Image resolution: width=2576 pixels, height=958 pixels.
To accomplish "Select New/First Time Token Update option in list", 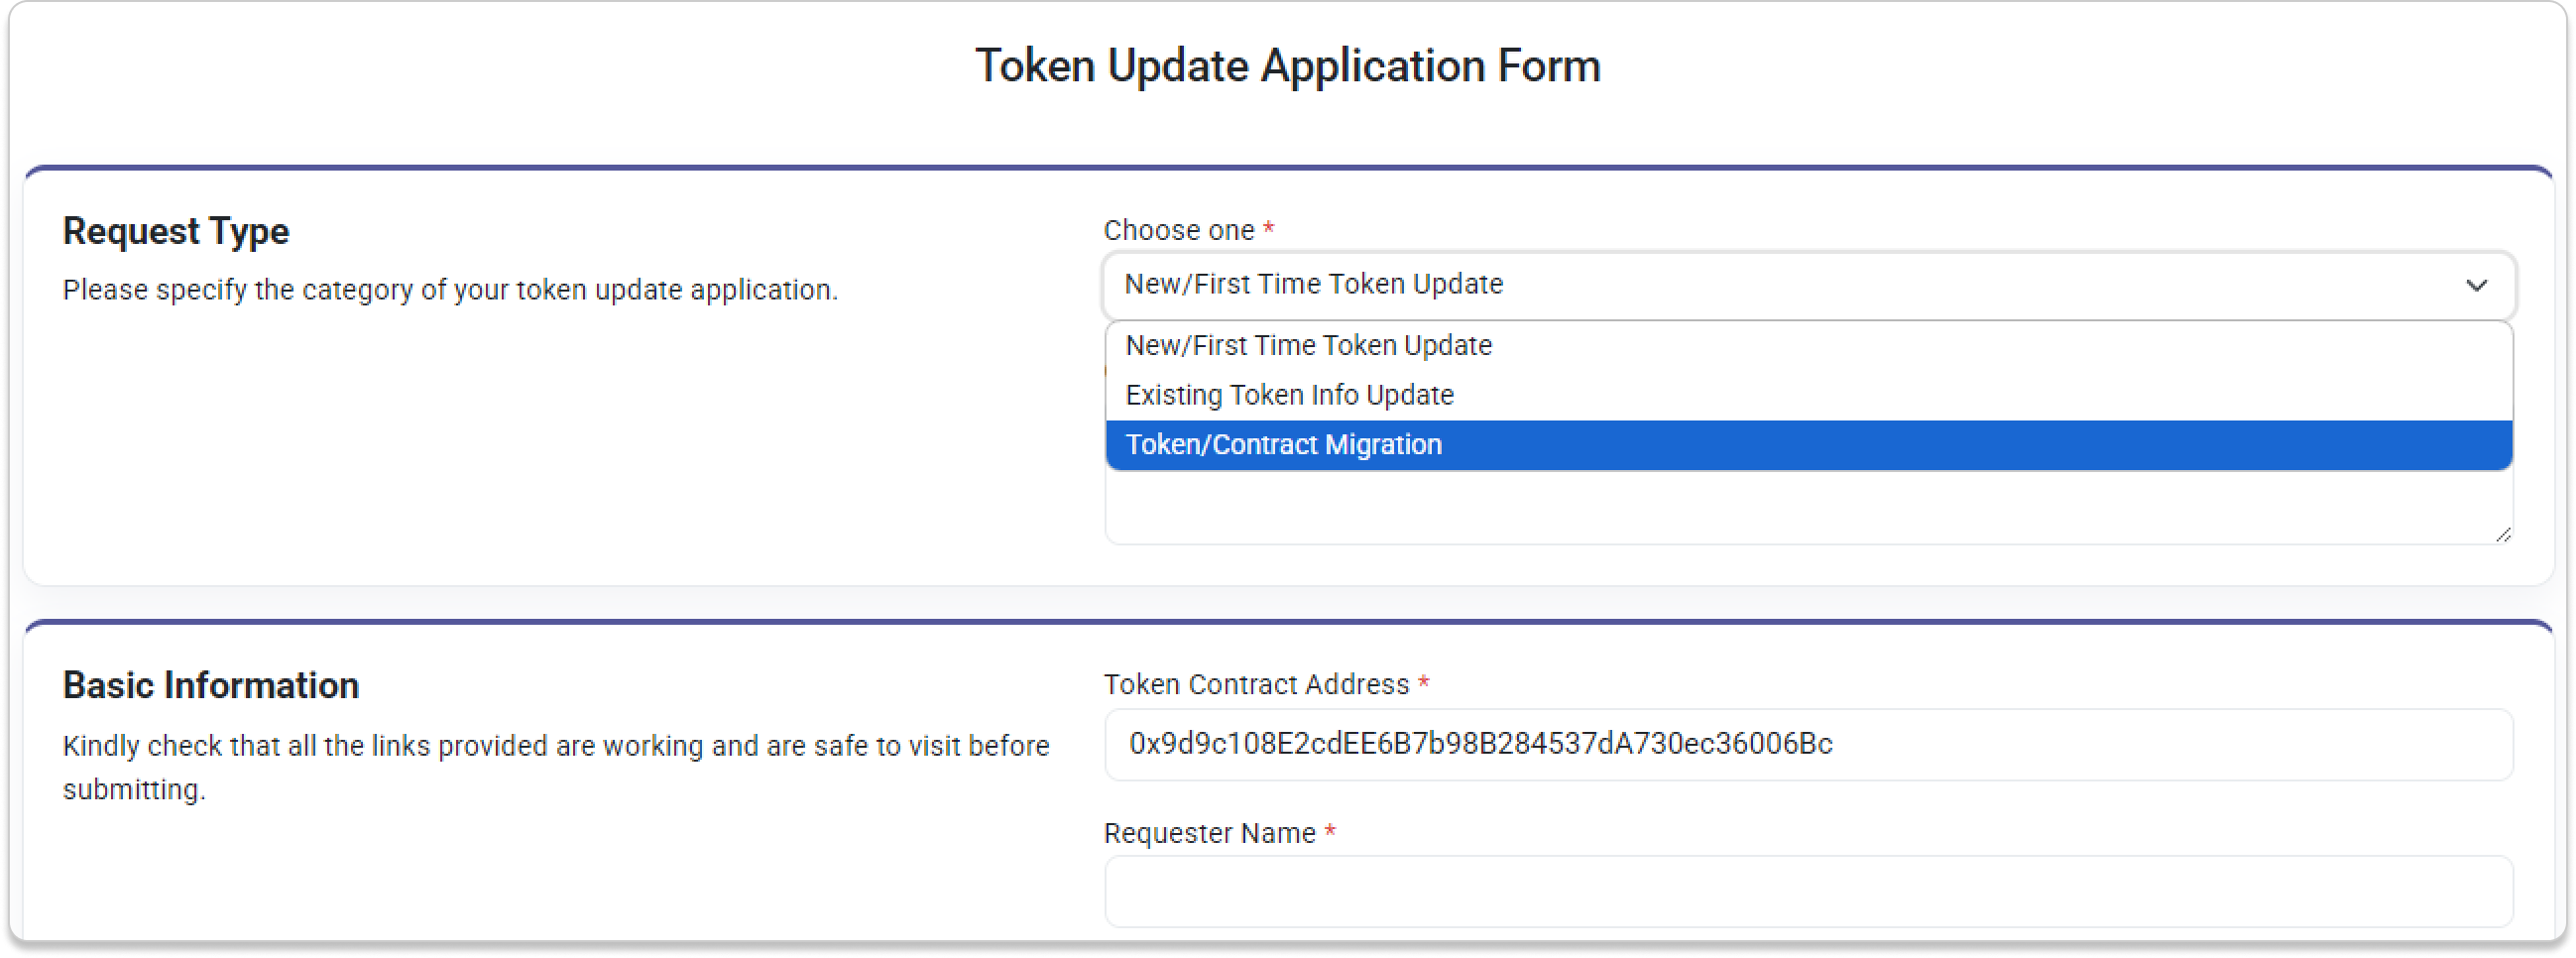I will pyautogui.click(x=1308, y=346).
